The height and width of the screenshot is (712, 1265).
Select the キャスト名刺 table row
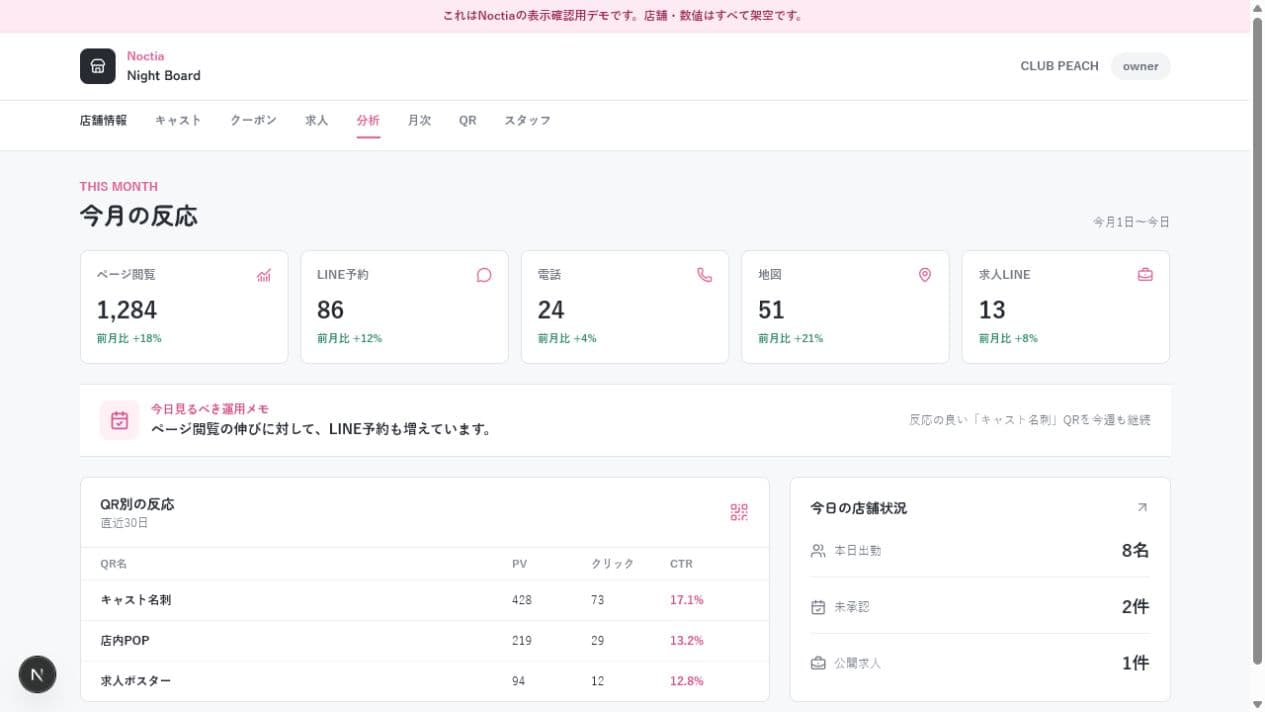coord(425,600)
